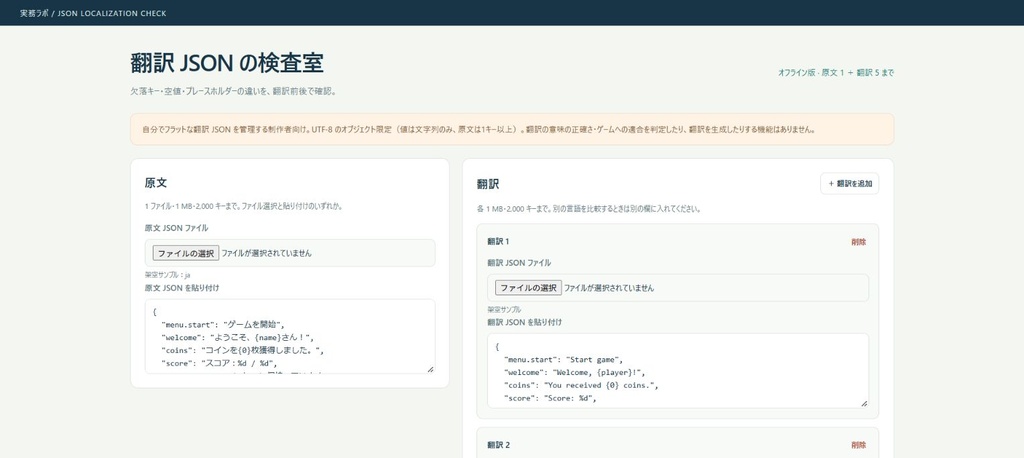Click the "Score: %d" line in 翻訳 1
The width and height of the screenshot is (1024, 458).
(551, 397)
